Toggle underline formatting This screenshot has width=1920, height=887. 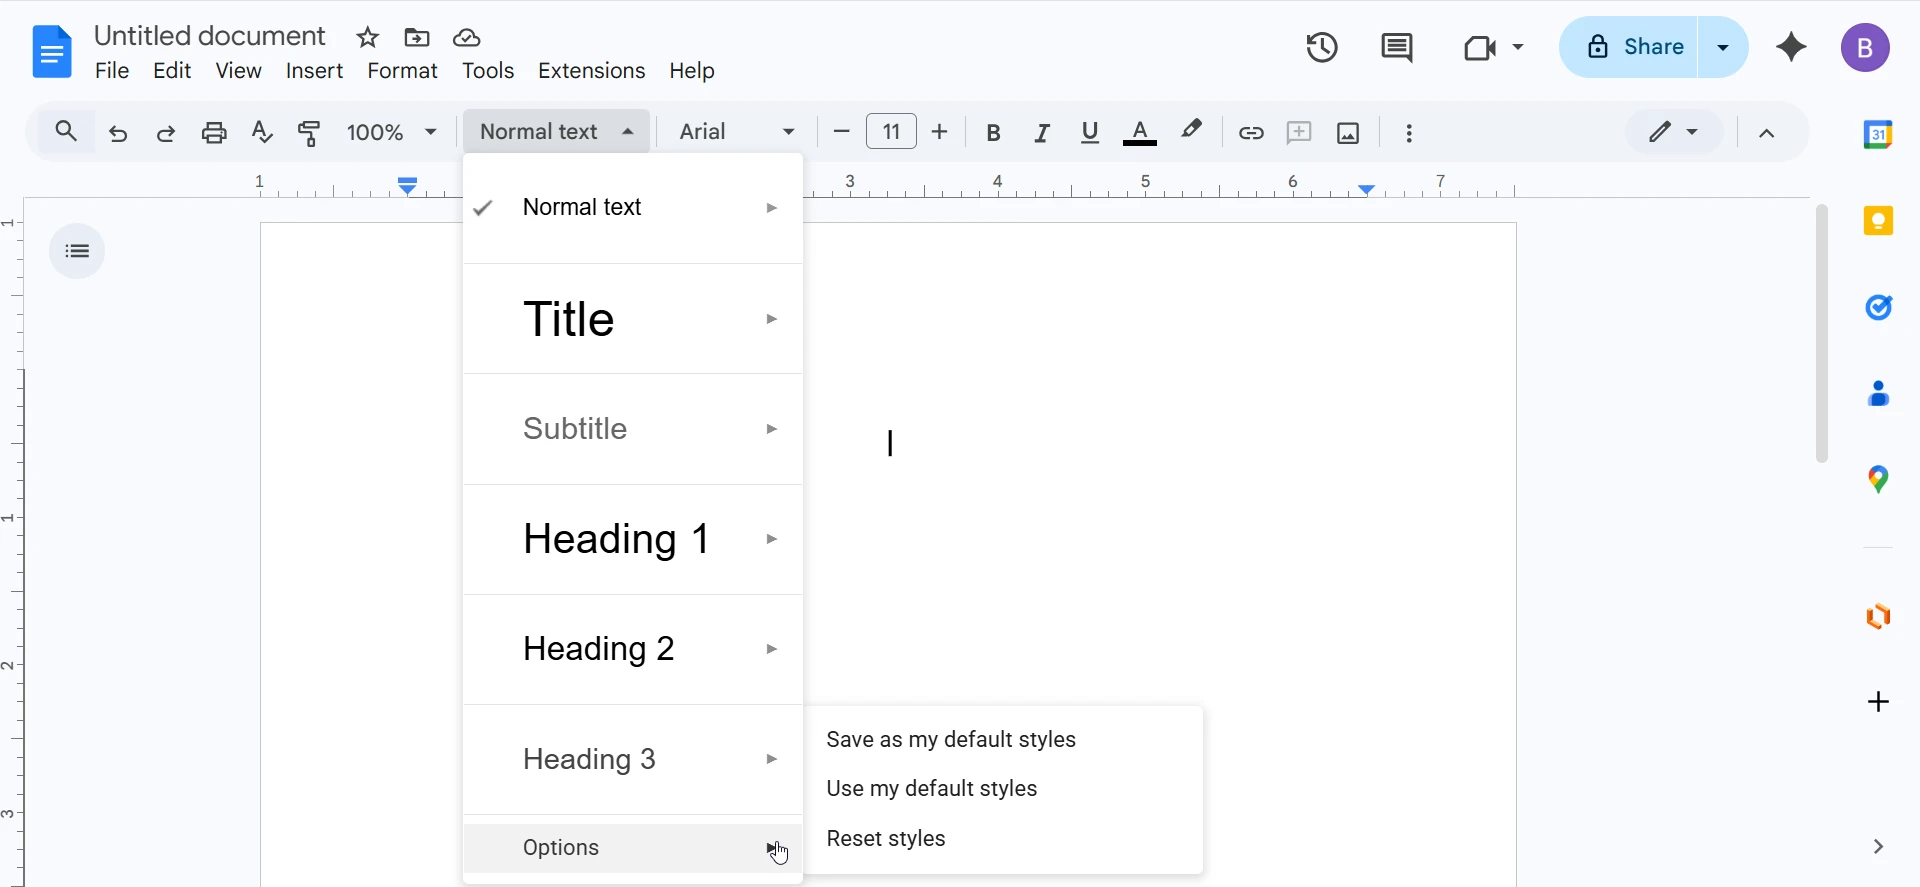(x=1090, y=133)
